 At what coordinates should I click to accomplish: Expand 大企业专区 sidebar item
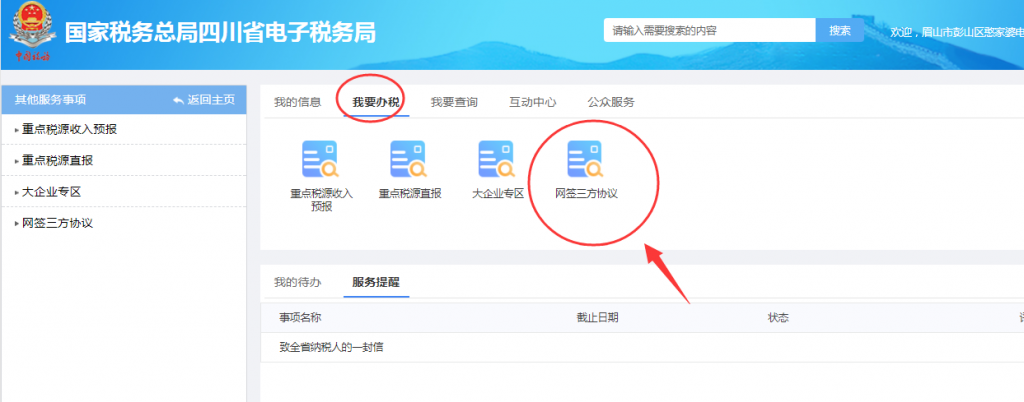point(56,191)
